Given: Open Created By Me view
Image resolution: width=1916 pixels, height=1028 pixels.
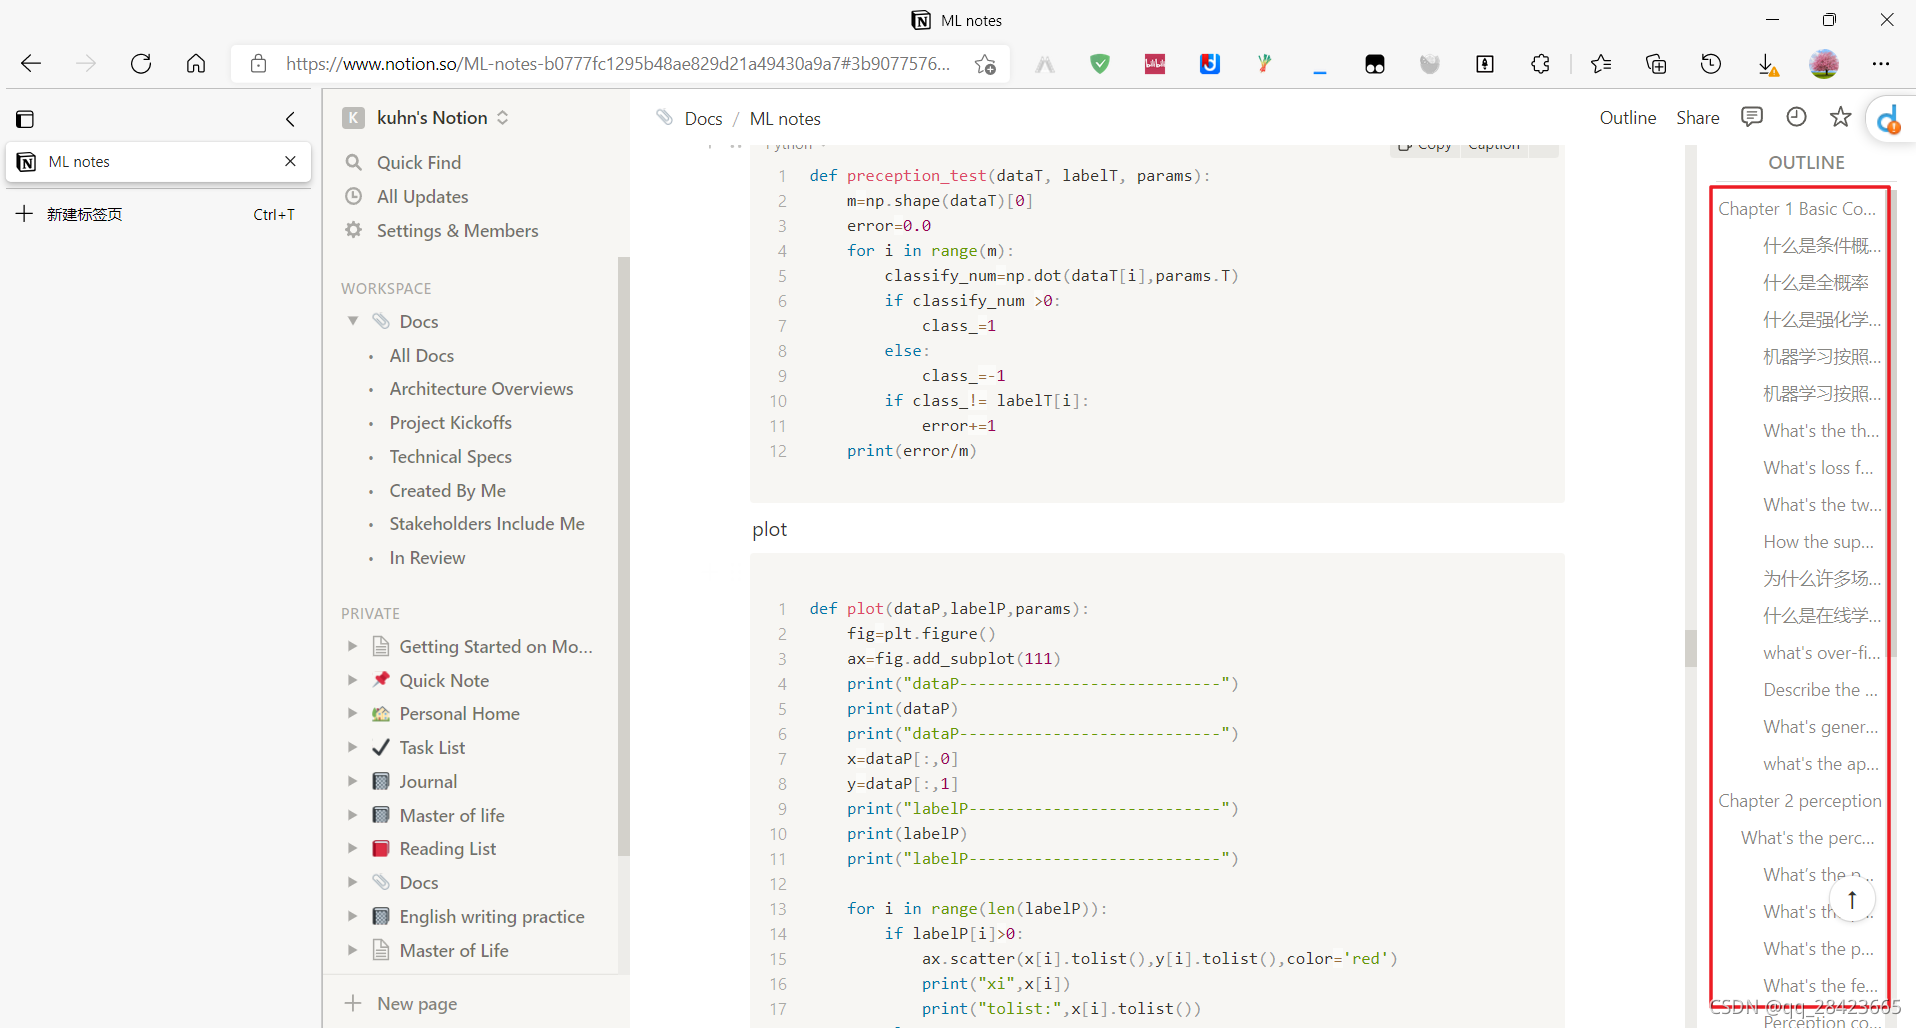Looking at the screenshot, I should click(447, 490).
